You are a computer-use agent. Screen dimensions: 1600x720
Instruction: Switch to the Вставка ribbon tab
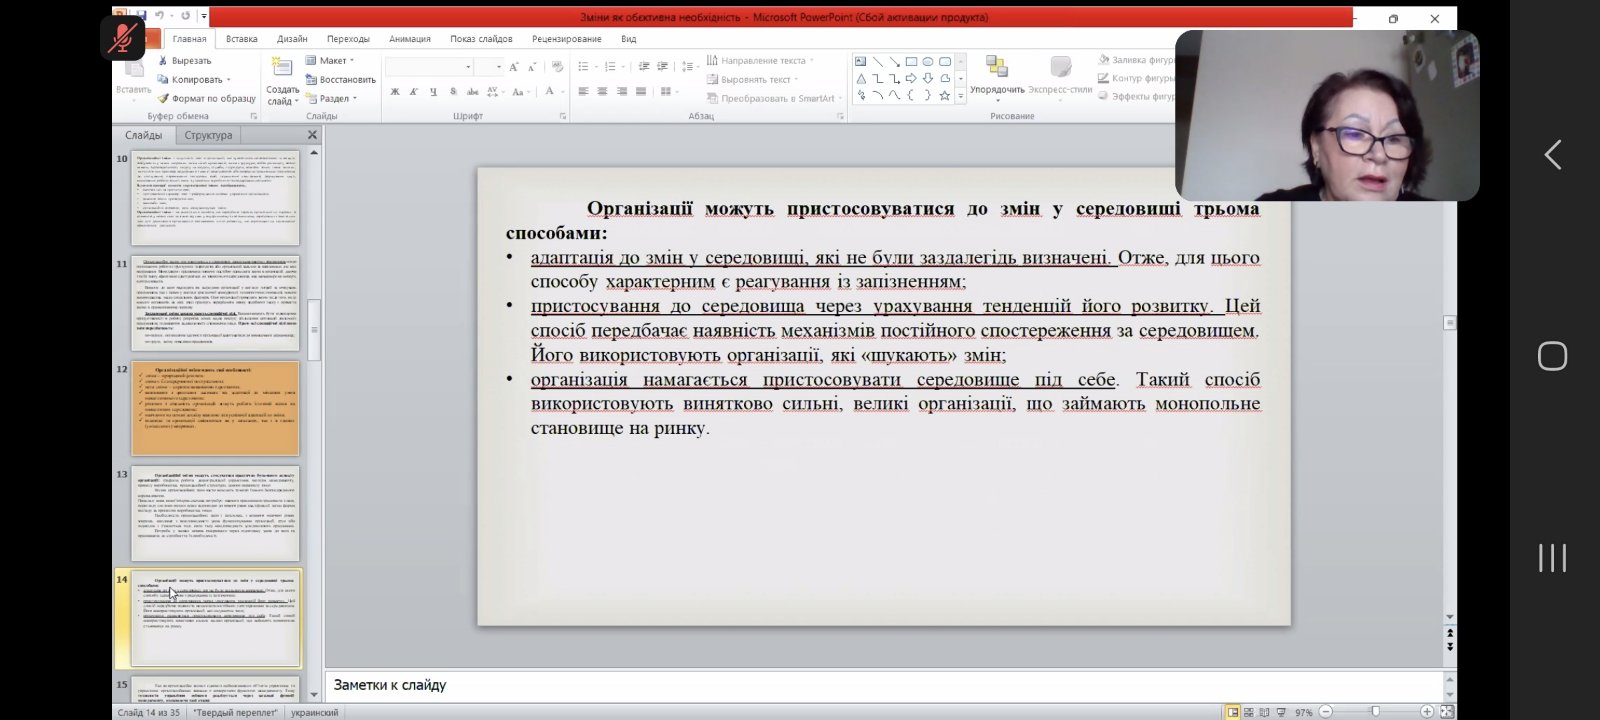tap(241, 39)
